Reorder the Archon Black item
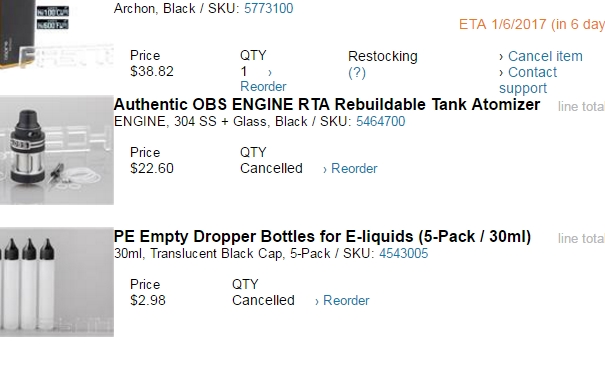Screen dimensions: 605x365 (263, 86)
